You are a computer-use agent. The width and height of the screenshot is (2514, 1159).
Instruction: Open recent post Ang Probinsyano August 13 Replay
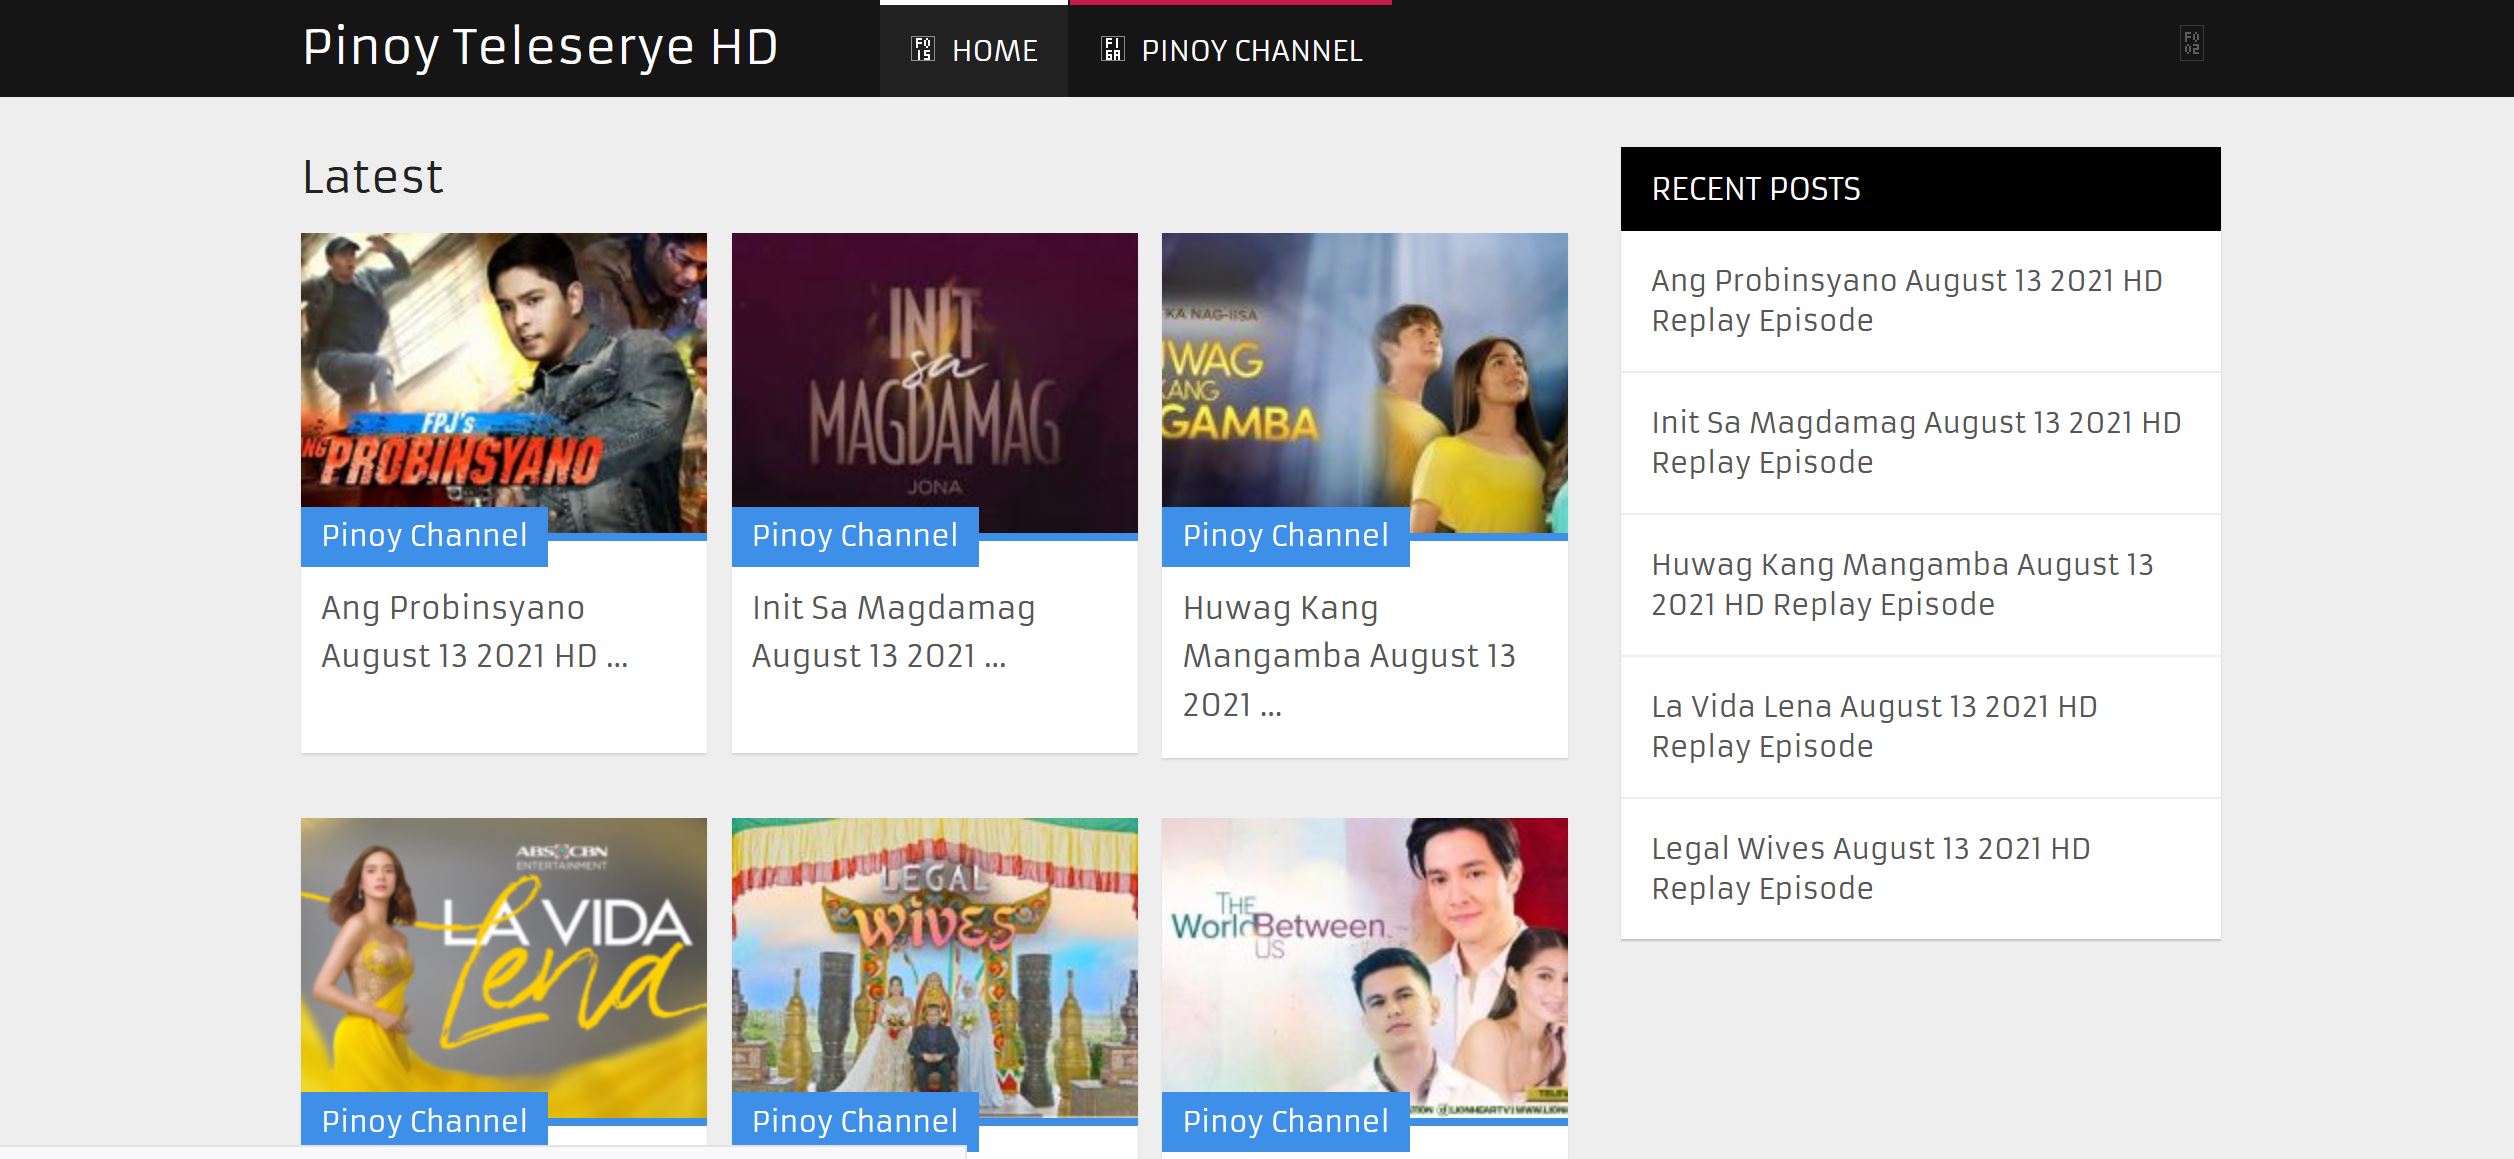(x=1906, y=300)
